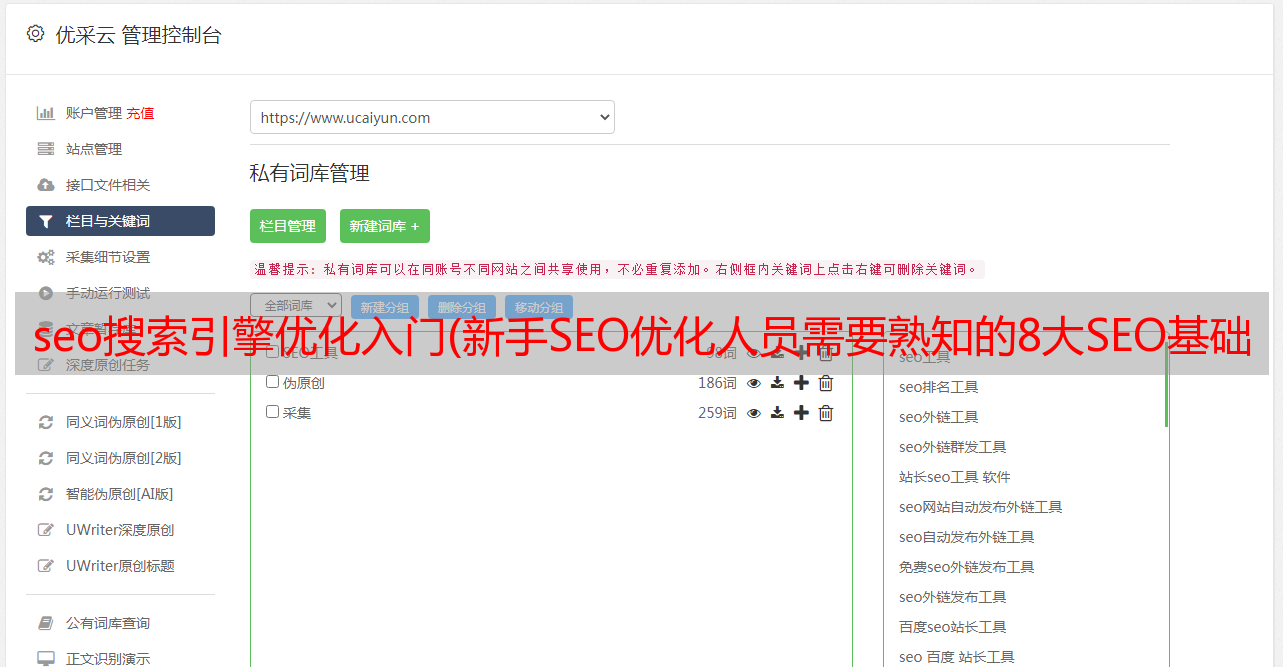
Task: Click the 新建词库 + button
Action: 385,226
